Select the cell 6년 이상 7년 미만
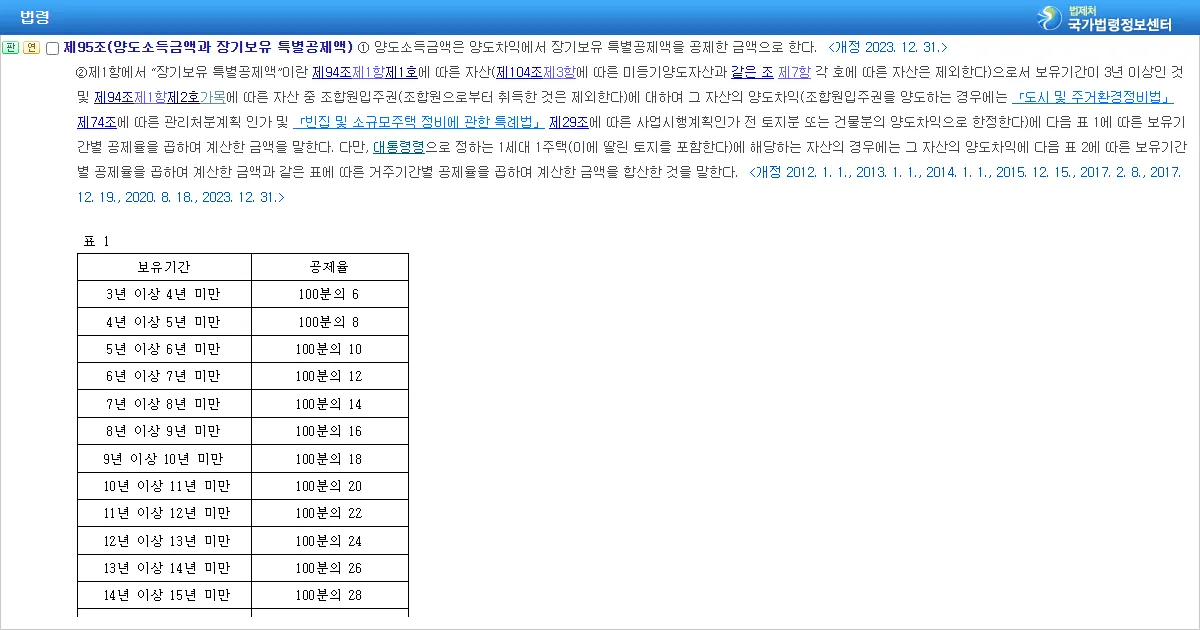 [164, 376]
